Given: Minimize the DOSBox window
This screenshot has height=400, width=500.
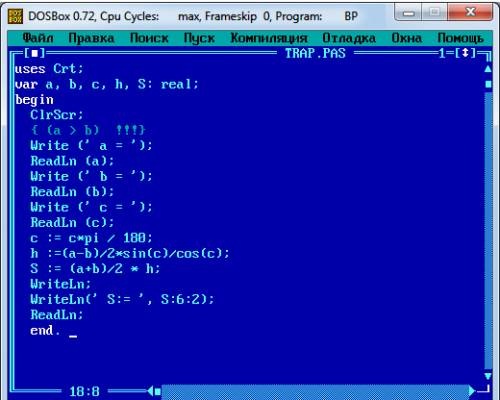Looking at the screenshot, I should coord(409,13).
